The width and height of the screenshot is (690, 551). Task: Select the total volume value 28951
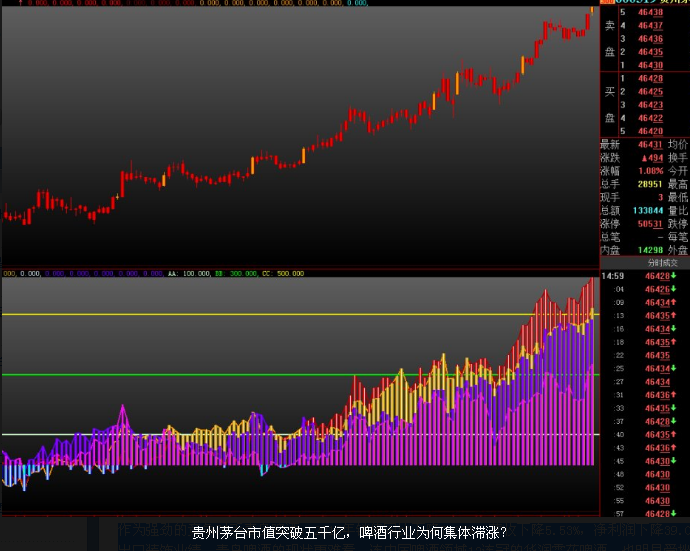[650, 184]
